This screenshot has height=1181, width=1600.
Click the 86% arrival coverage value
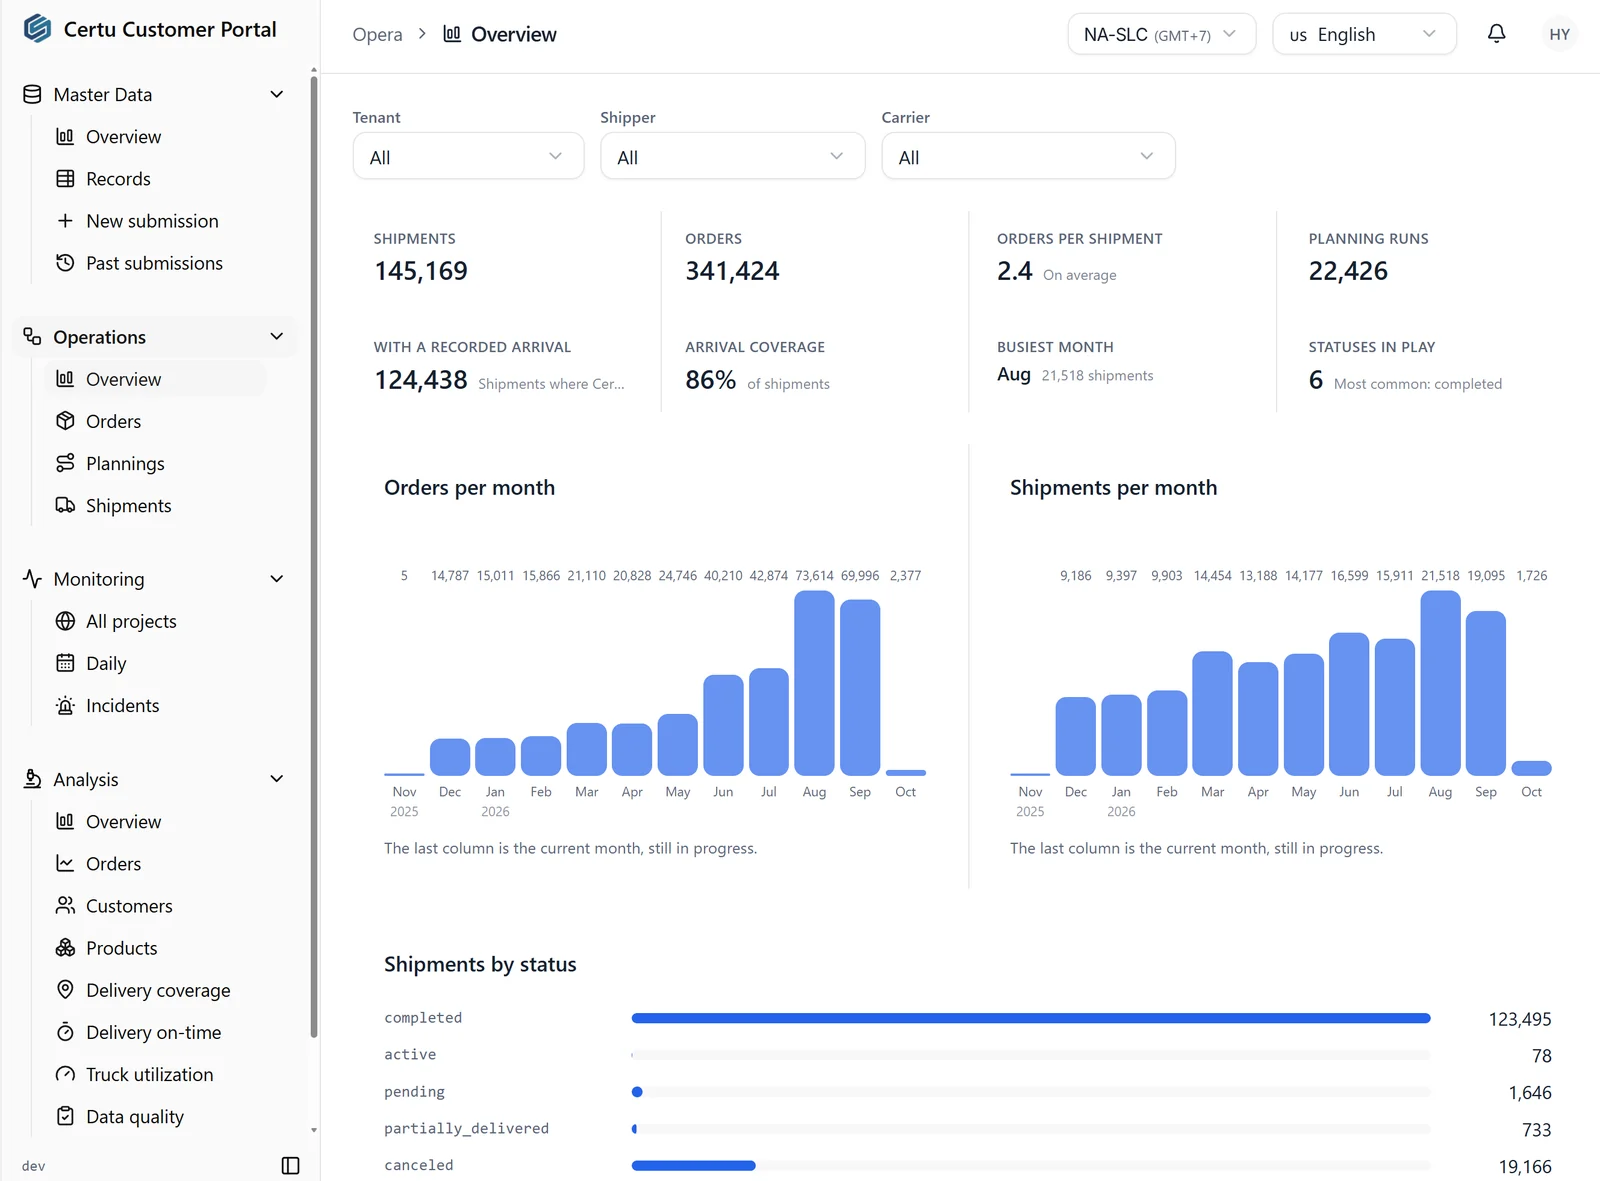point(710,380)
